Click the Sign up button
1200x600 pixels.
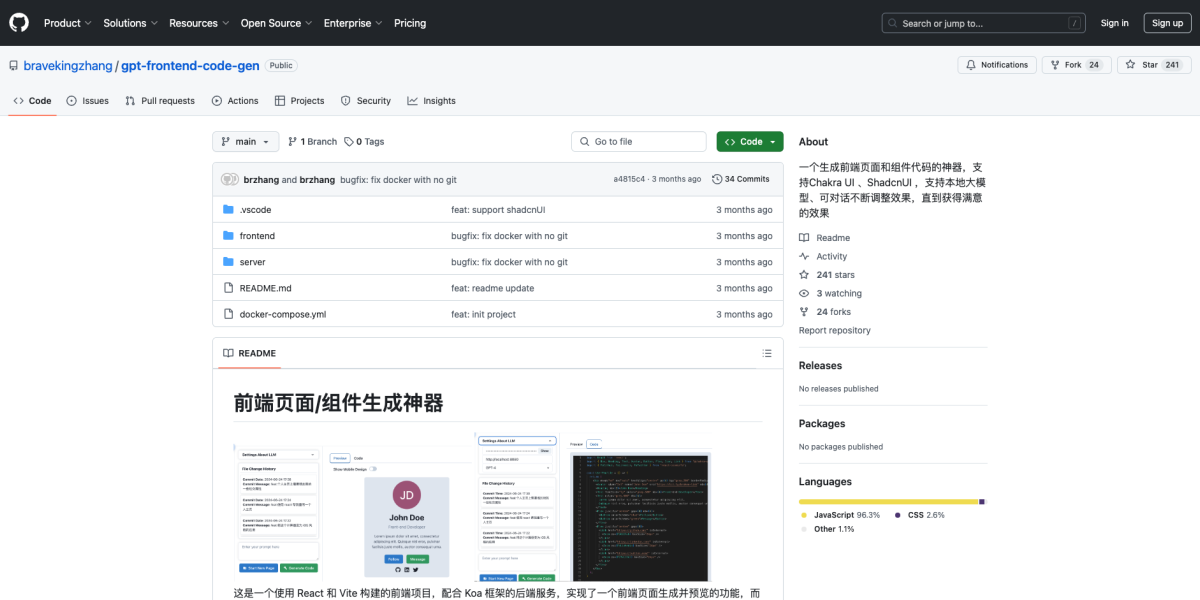(1167, 22)
